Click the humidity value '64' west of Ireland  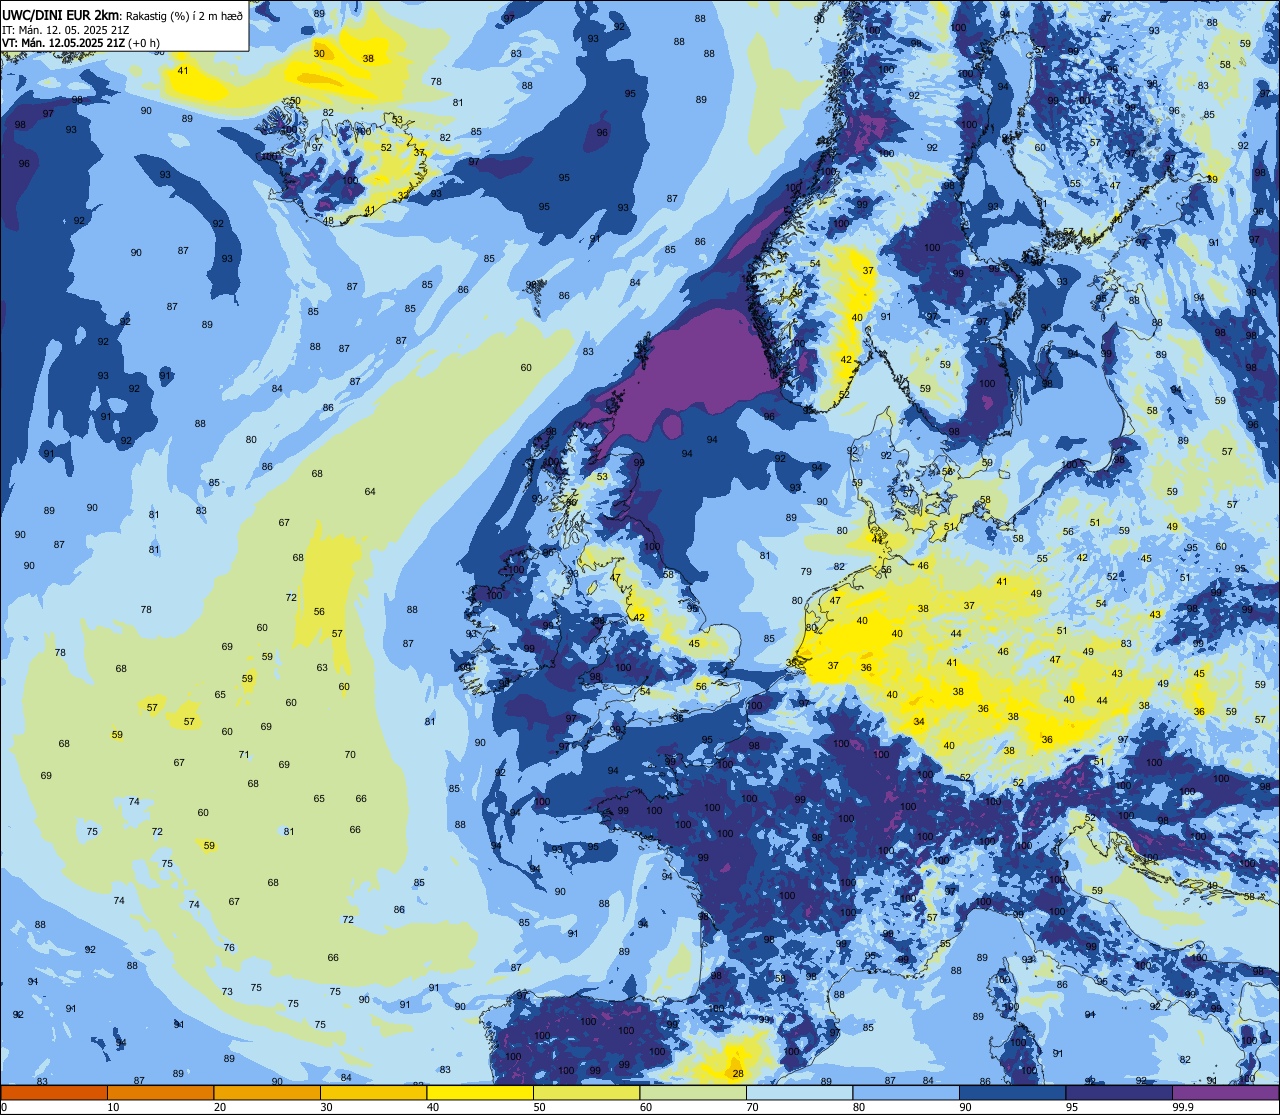[x=370, y=491]
